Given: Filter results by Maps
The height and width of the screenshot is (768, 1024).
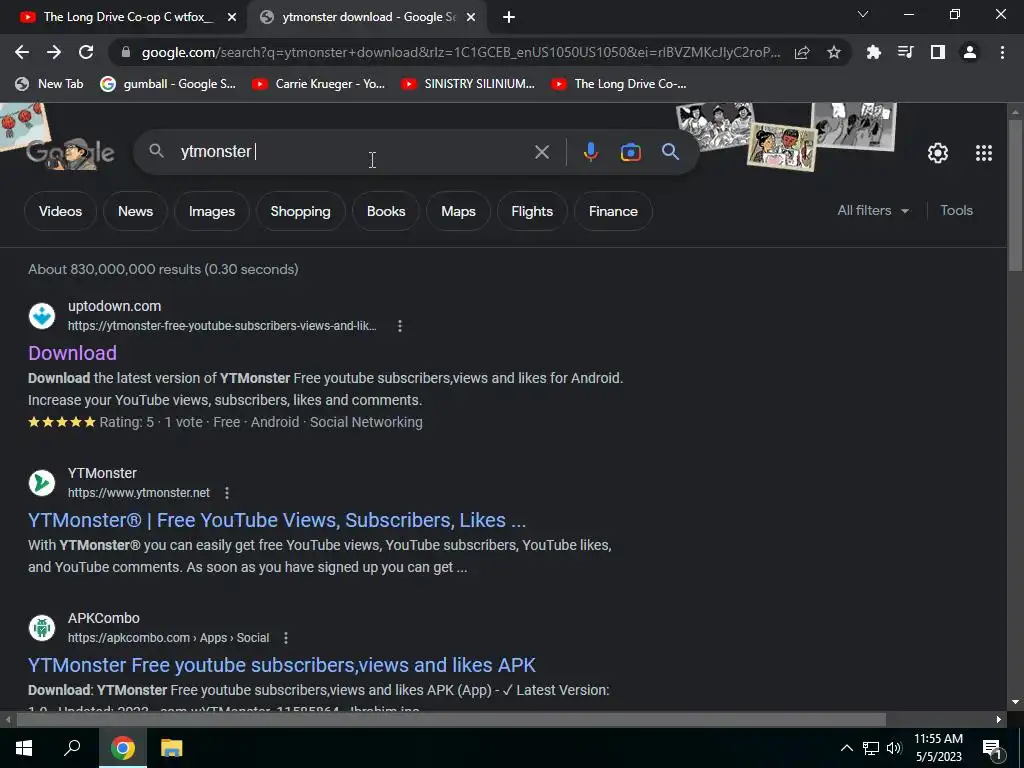Looking at the screenshot, I should pyautogui.click(x=458, y=211).
